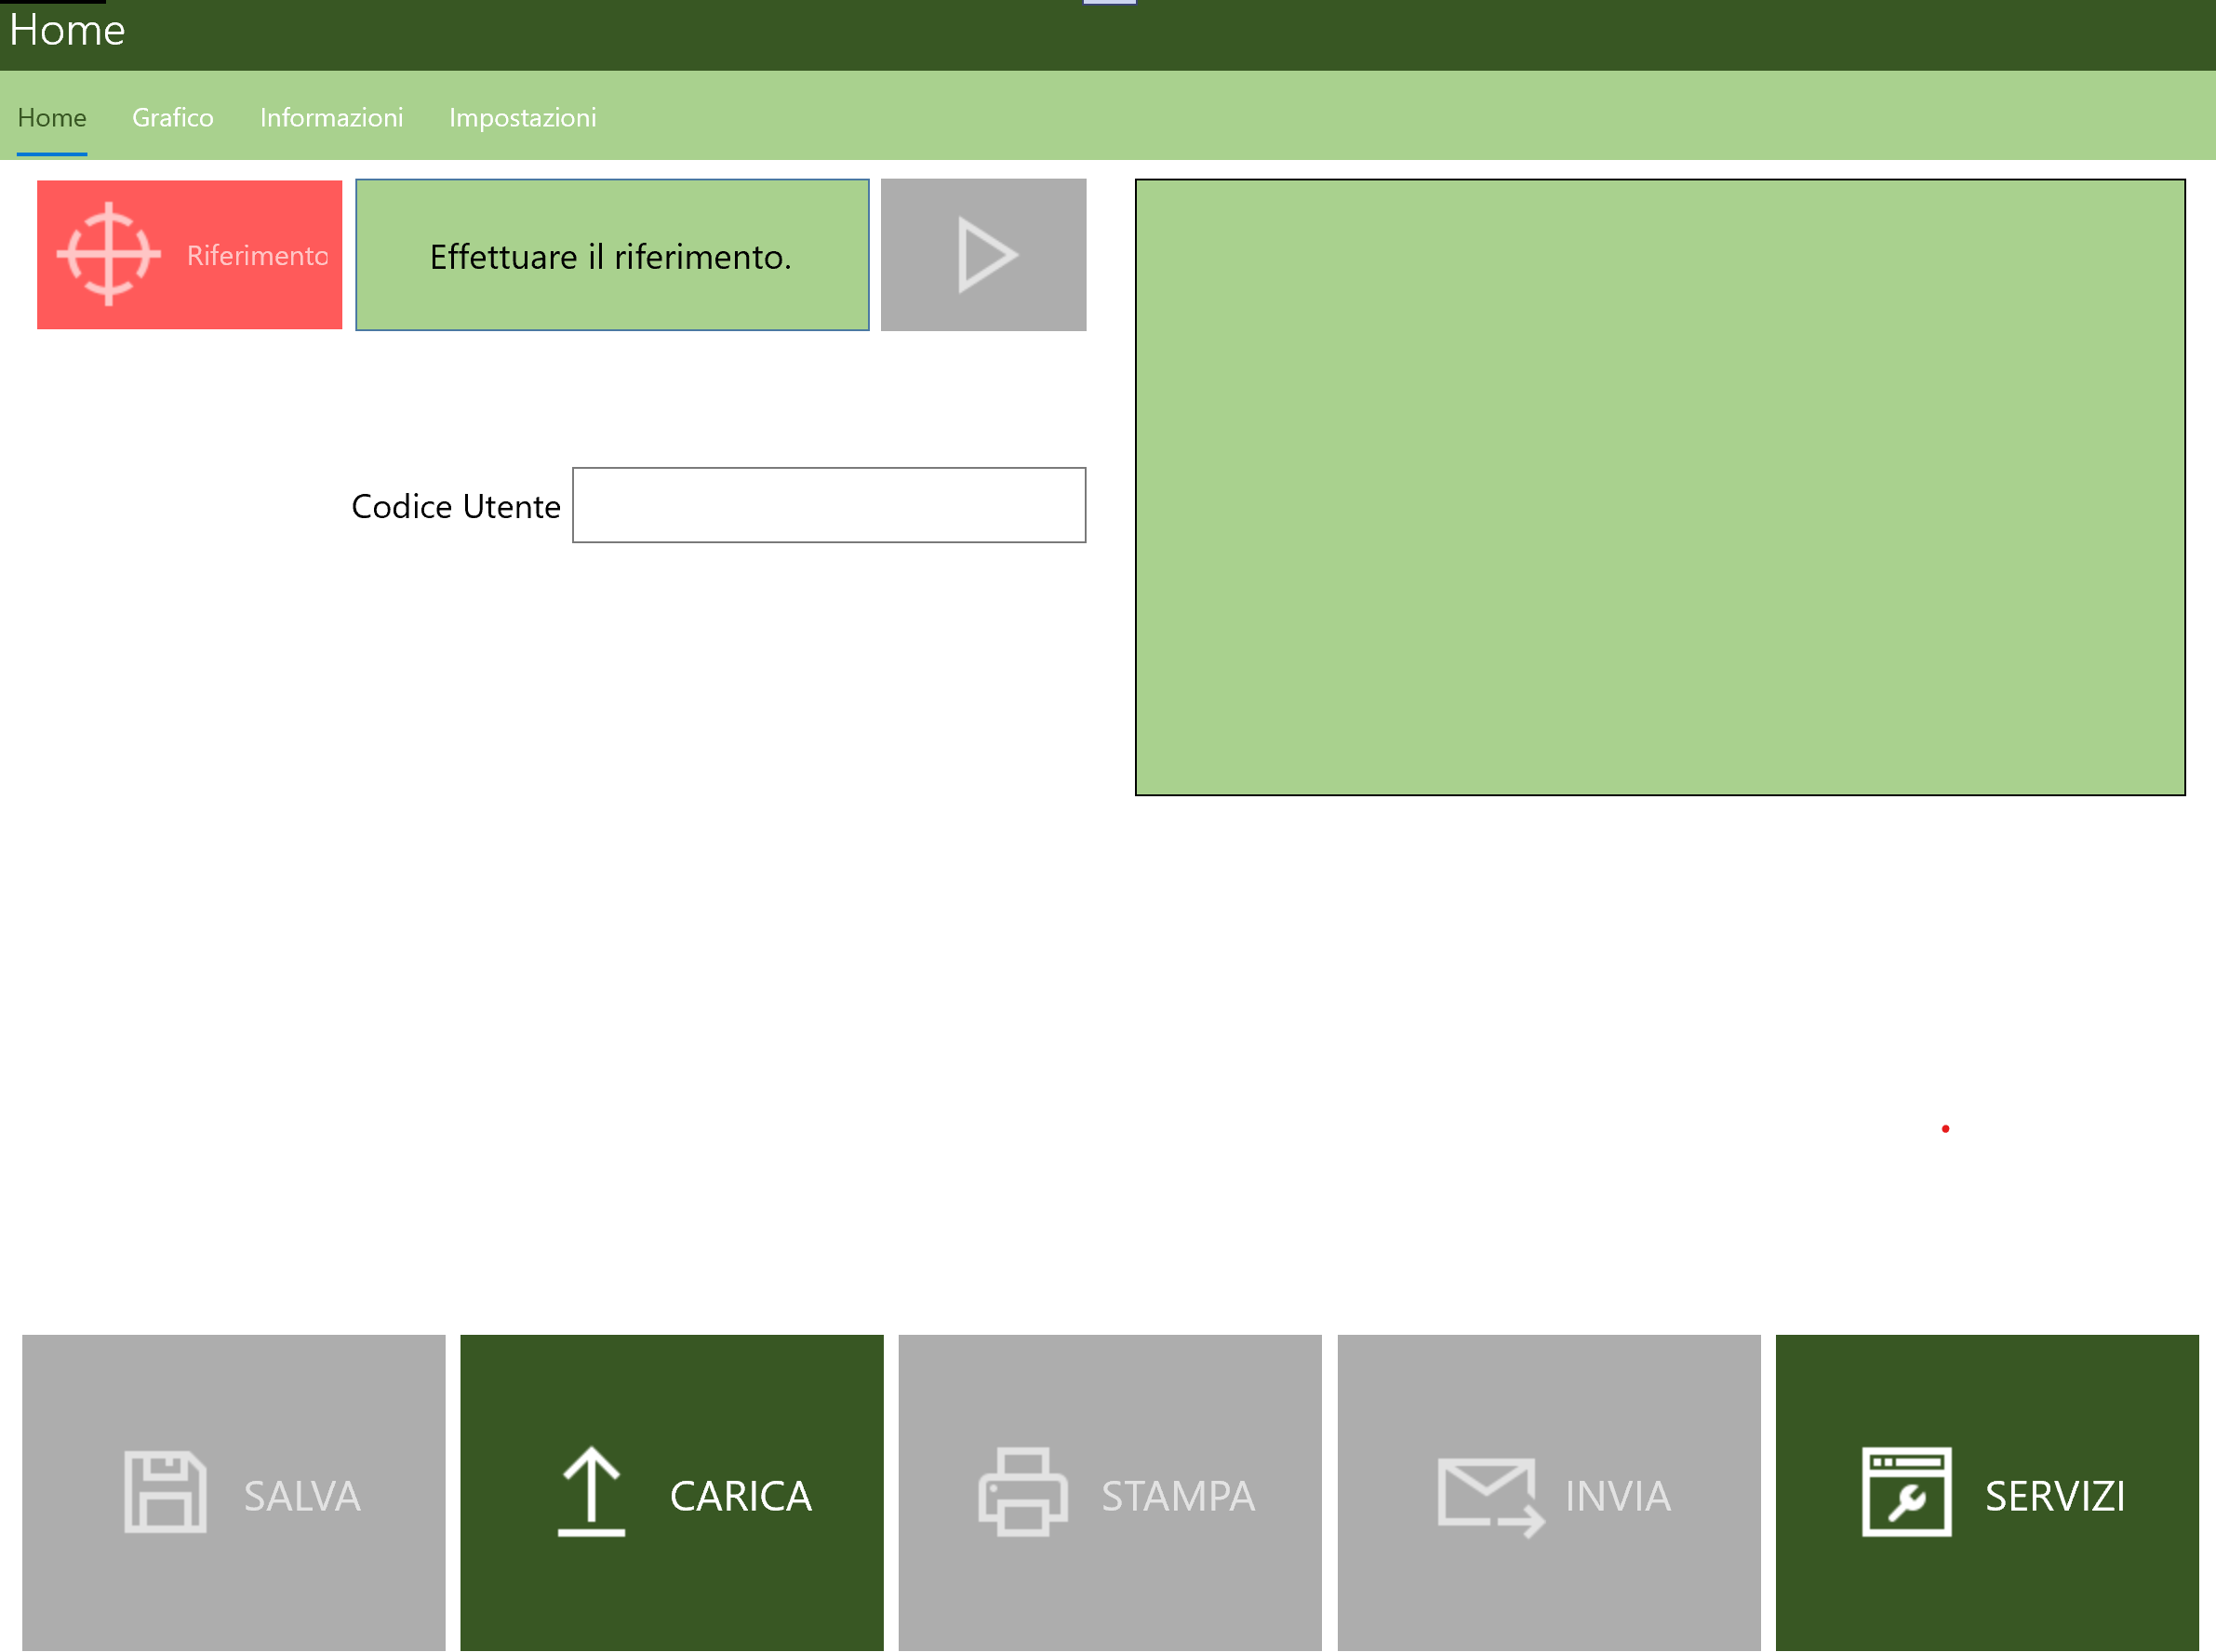This screenshot has width=2216, height=1652.
Task: Click the Riferimento button label
Action: [x=257, y=256]
